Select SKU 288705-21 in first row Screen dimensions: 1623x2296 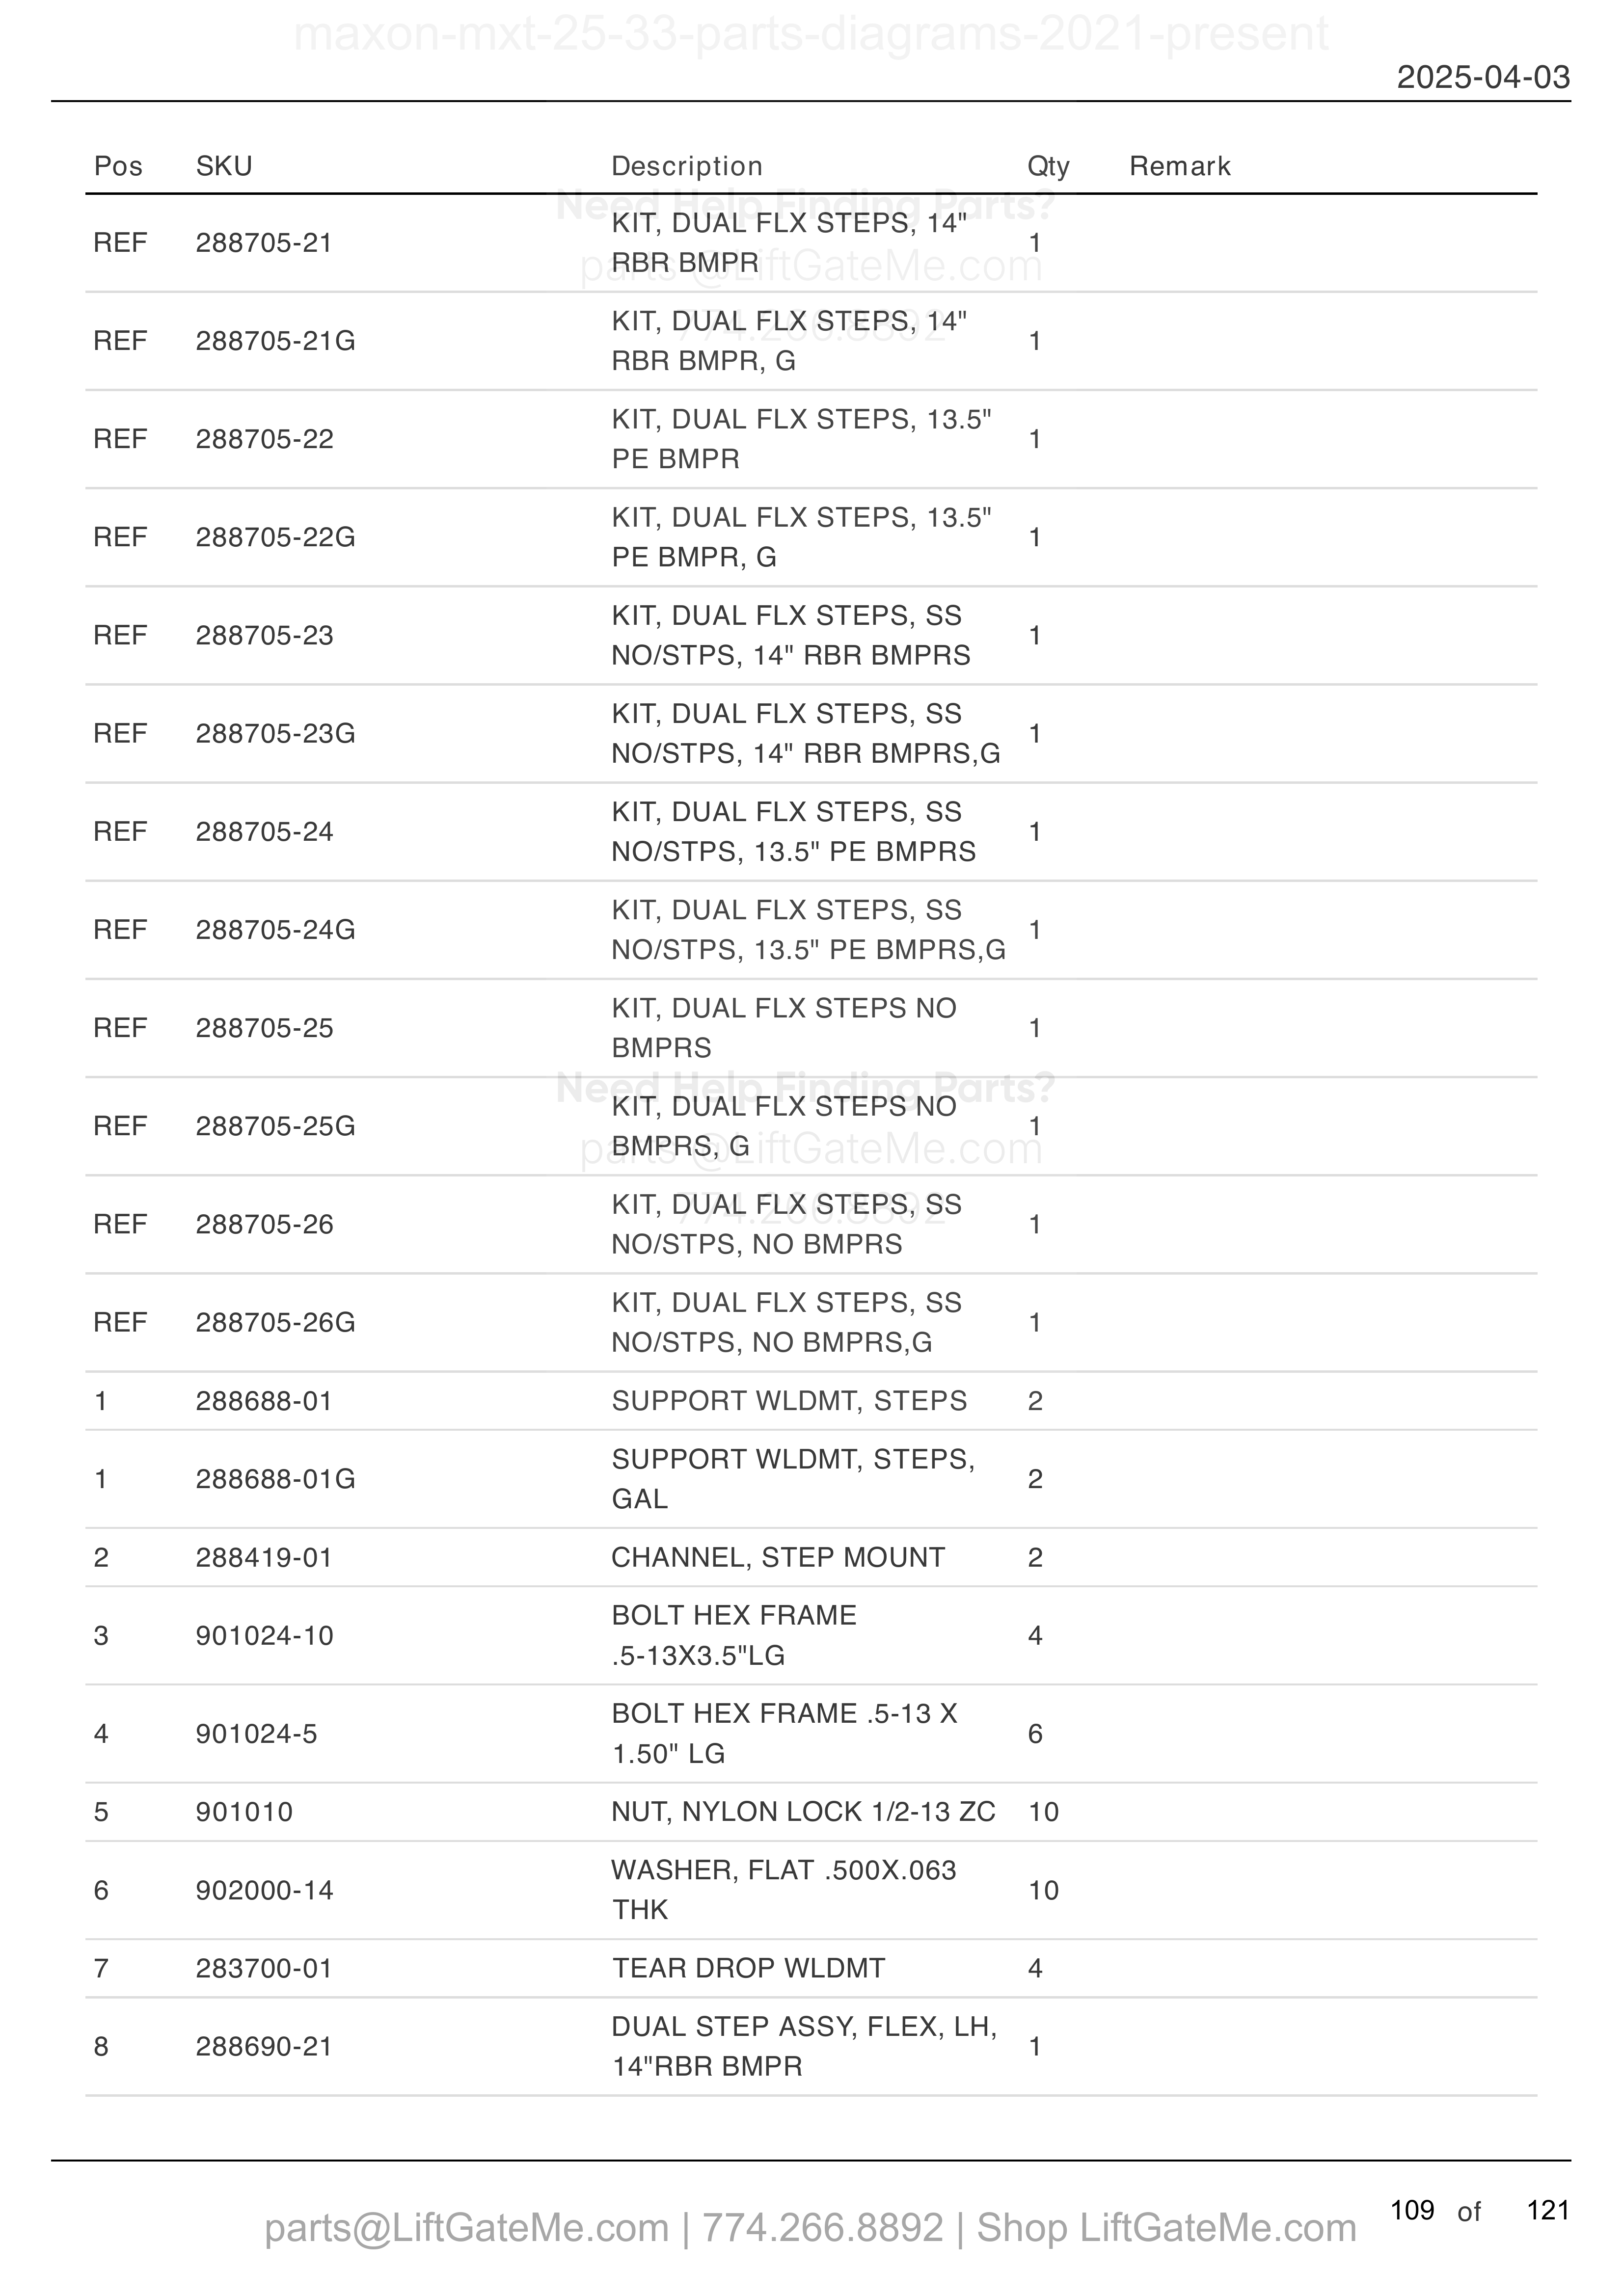click(x=264, y=243)
